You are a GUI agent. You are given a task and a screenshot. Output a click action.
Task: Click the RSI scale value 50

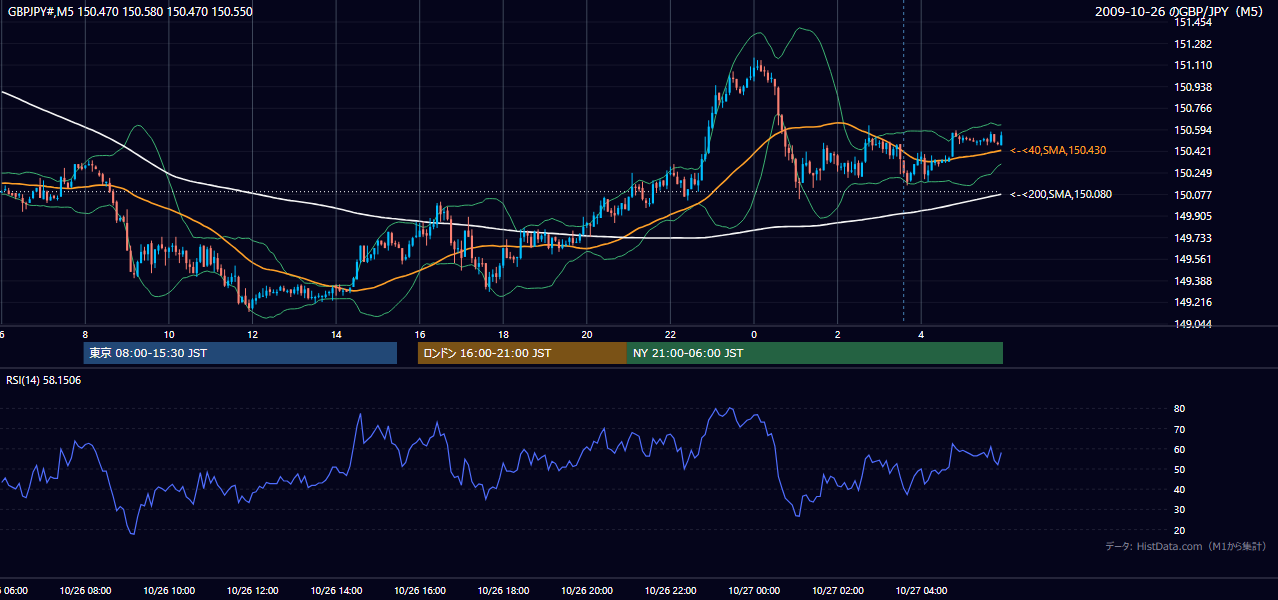click(x=1180, y=469)
